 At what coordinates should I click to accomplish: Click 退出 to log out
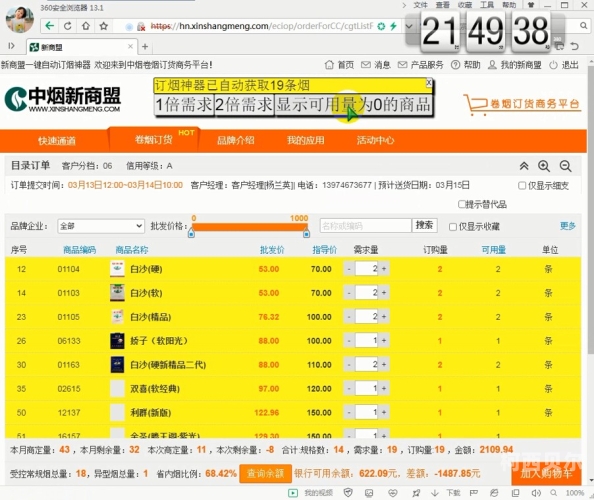(x=564, y=65)
